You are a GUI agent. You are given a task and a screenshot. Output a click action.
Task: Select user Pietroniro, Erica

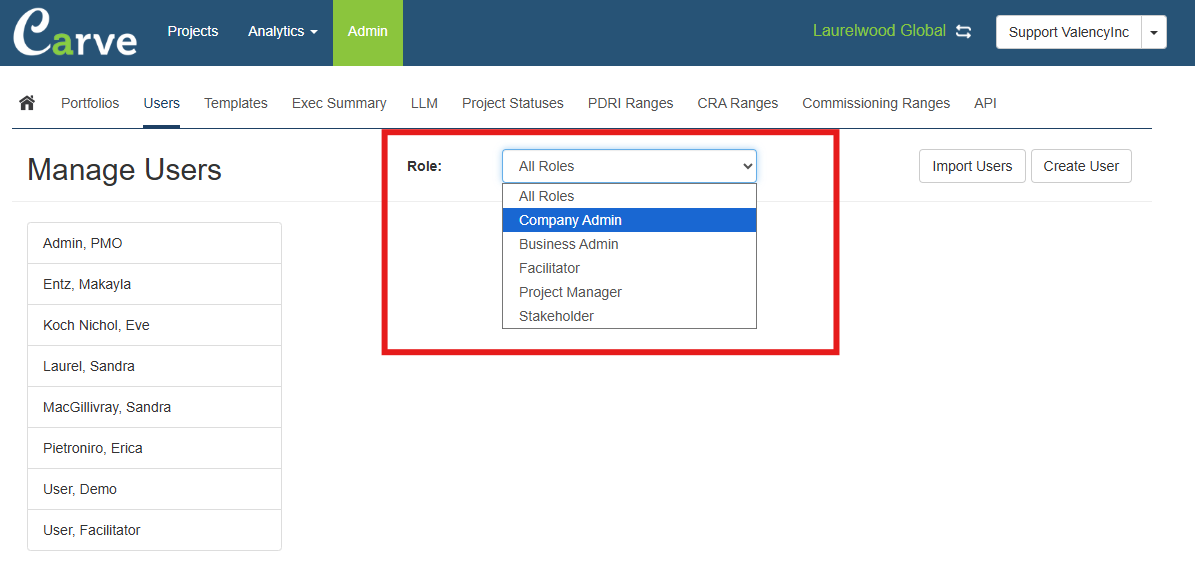pos(155,448)
